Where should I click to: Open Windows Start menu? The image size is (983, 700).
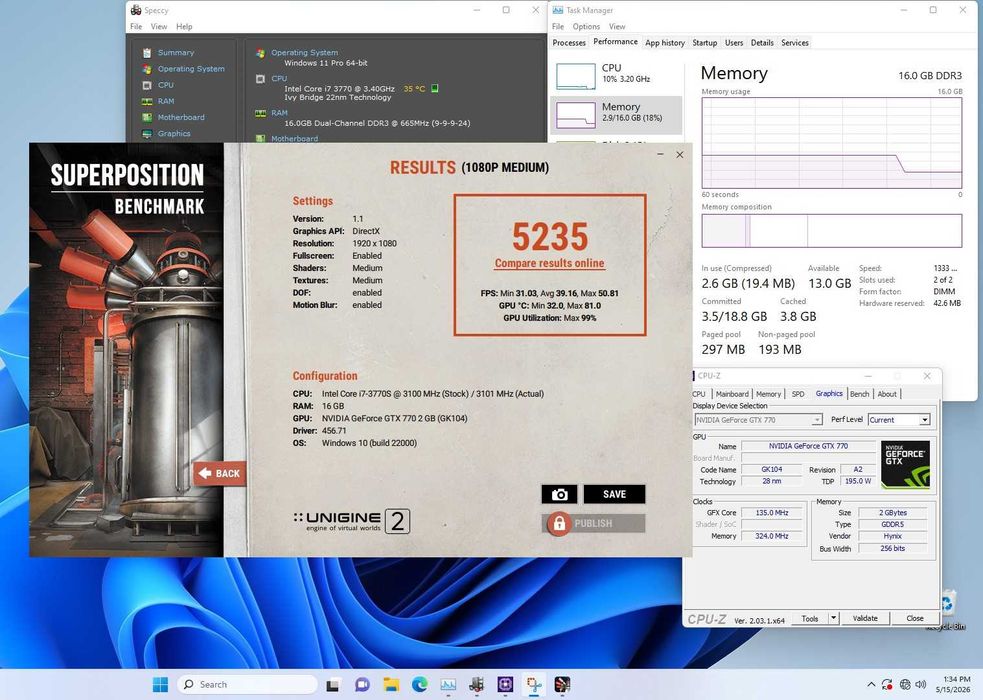point(160,684)
